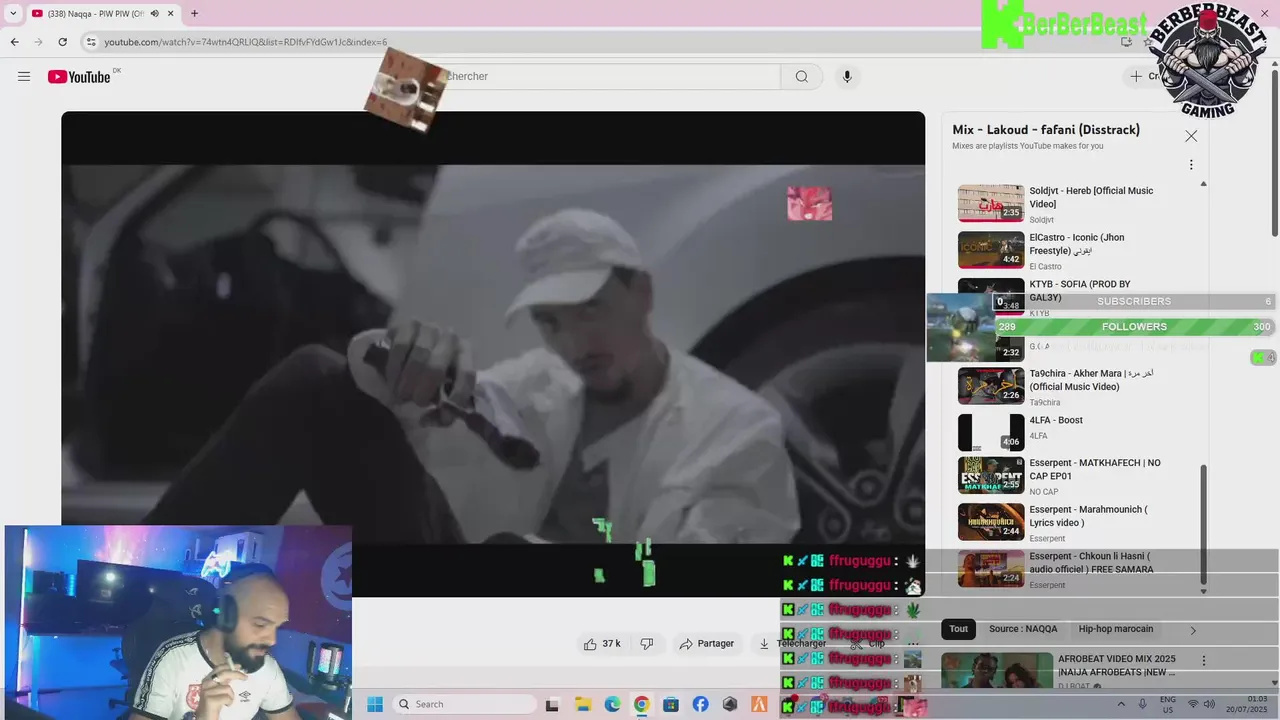
Task: Click the Esserpent MATKHAFECH thumbnail
Action: 991,476
